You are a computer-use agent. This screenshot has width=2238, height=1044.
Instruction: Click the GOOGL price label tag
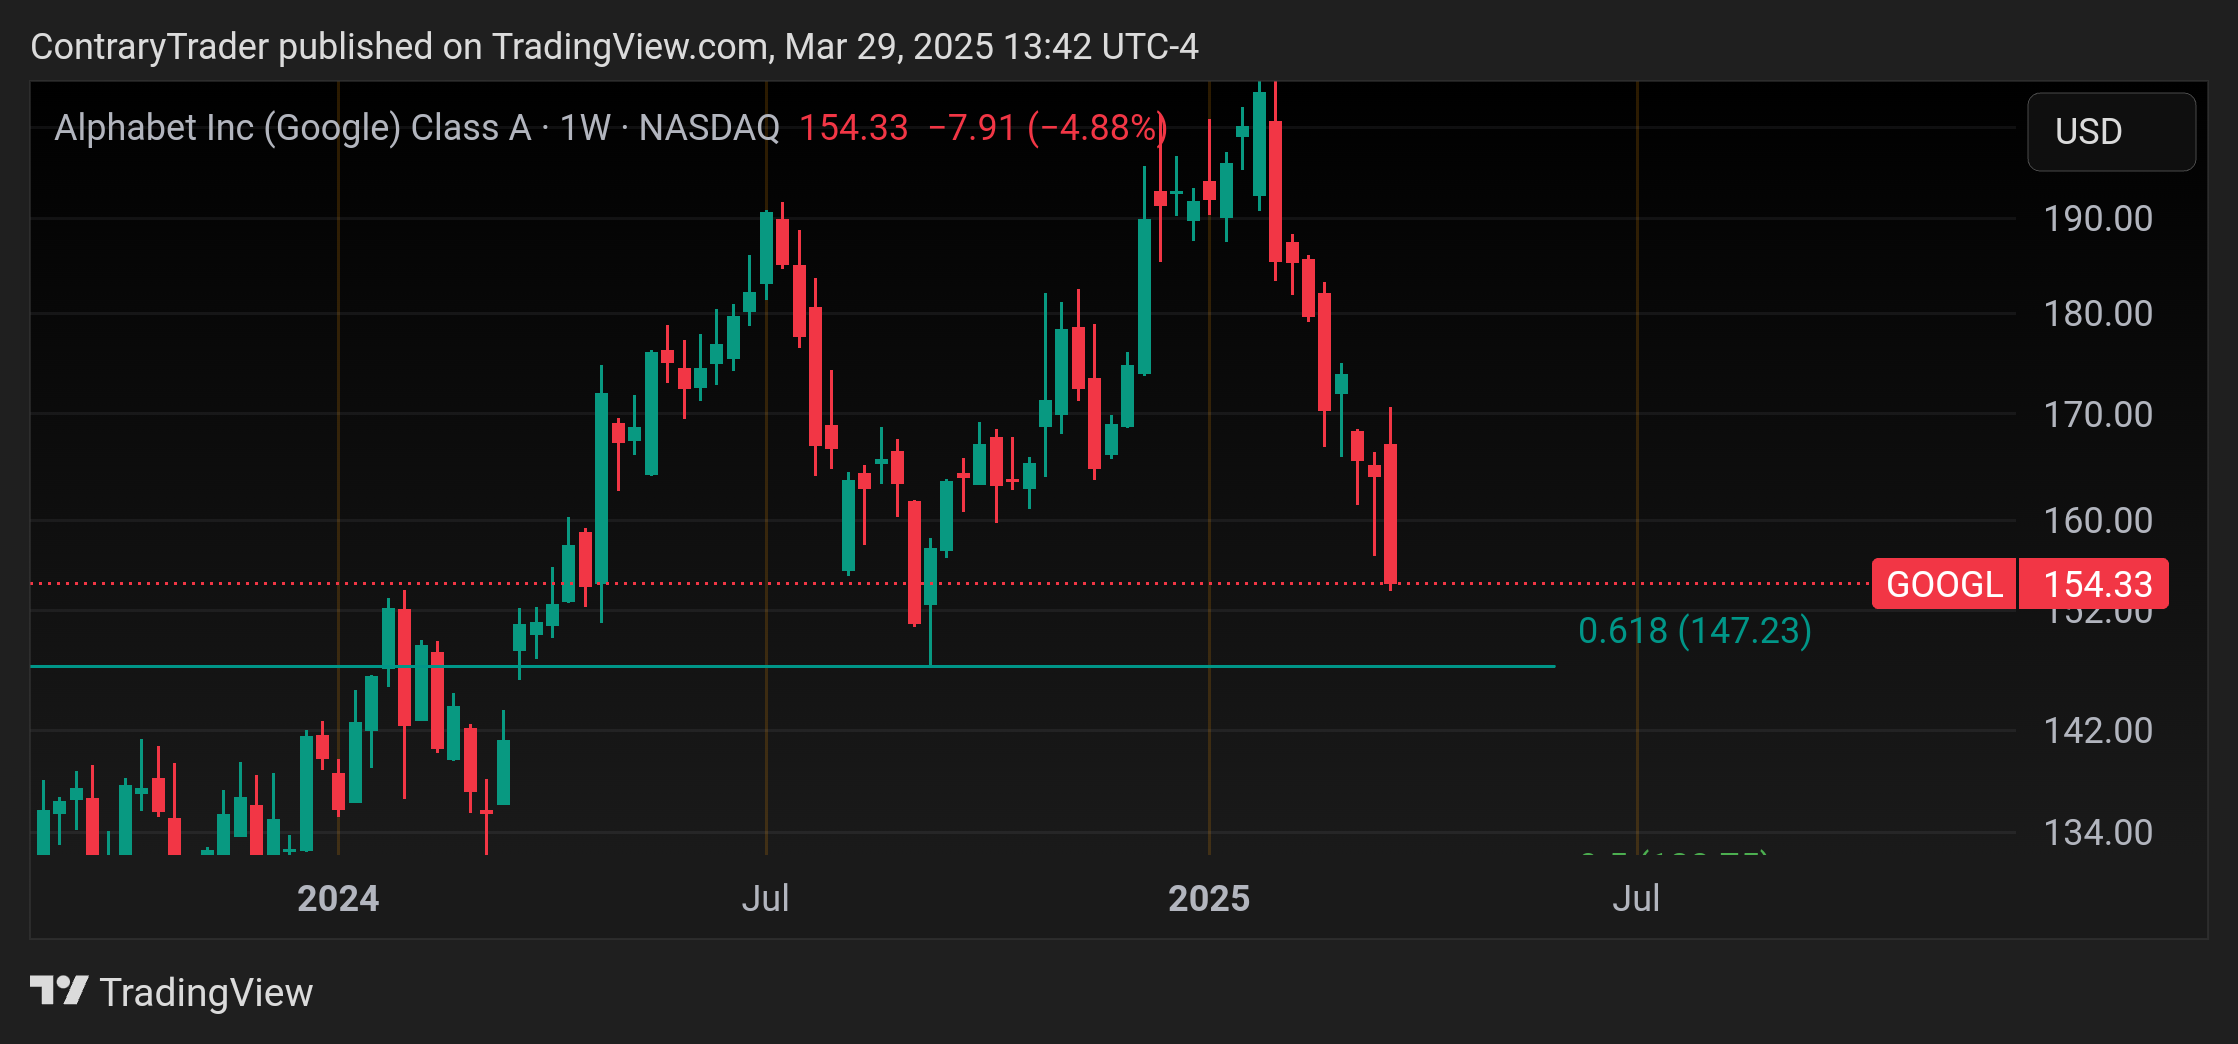pos(1944,584)
